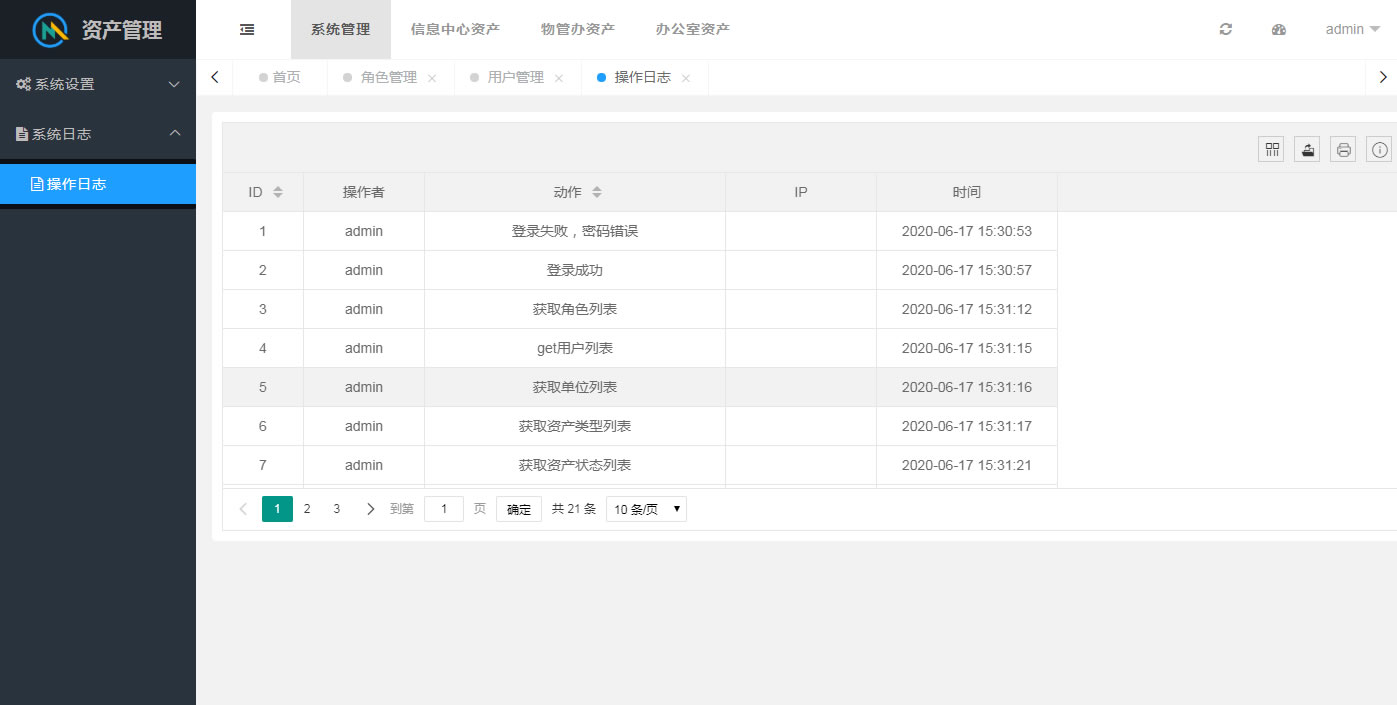Image resolution: width=1397 pixels, height=705 pixels.
Task: Collapse the 系统日志 sidebar menu
Action: tap(97, 134)
